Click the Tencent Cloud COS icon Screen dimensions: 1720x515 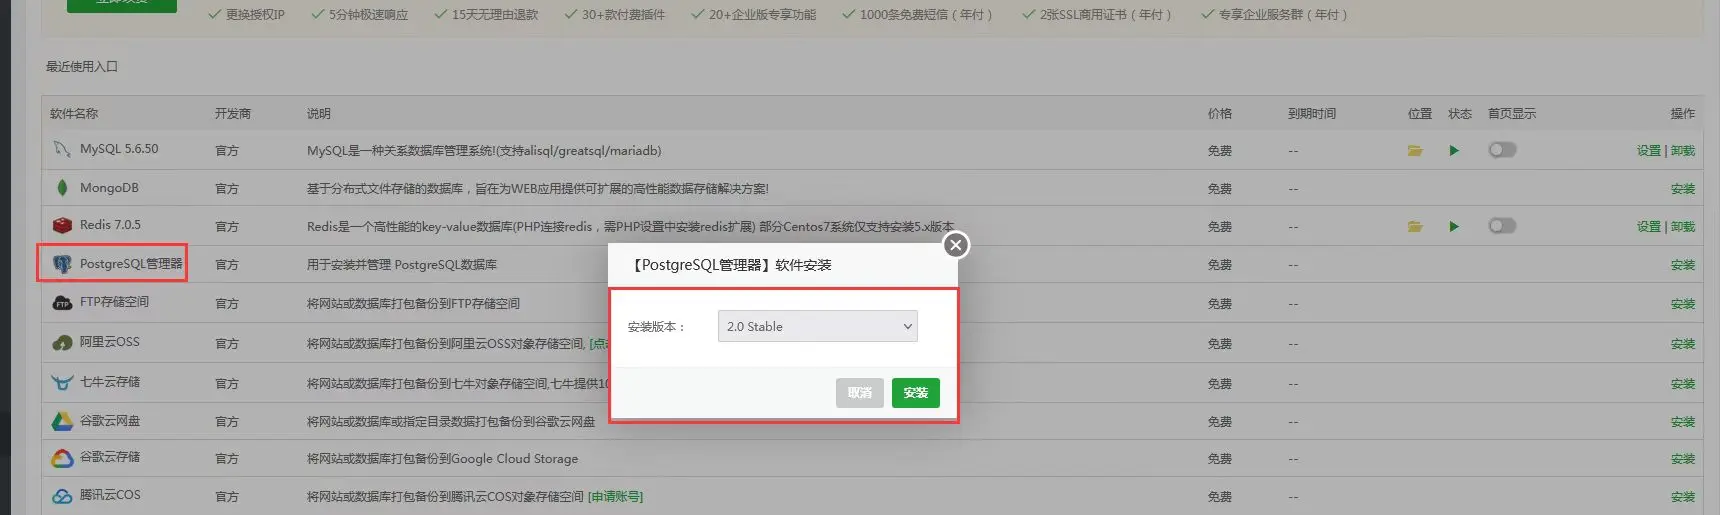(x=62, y=496)
